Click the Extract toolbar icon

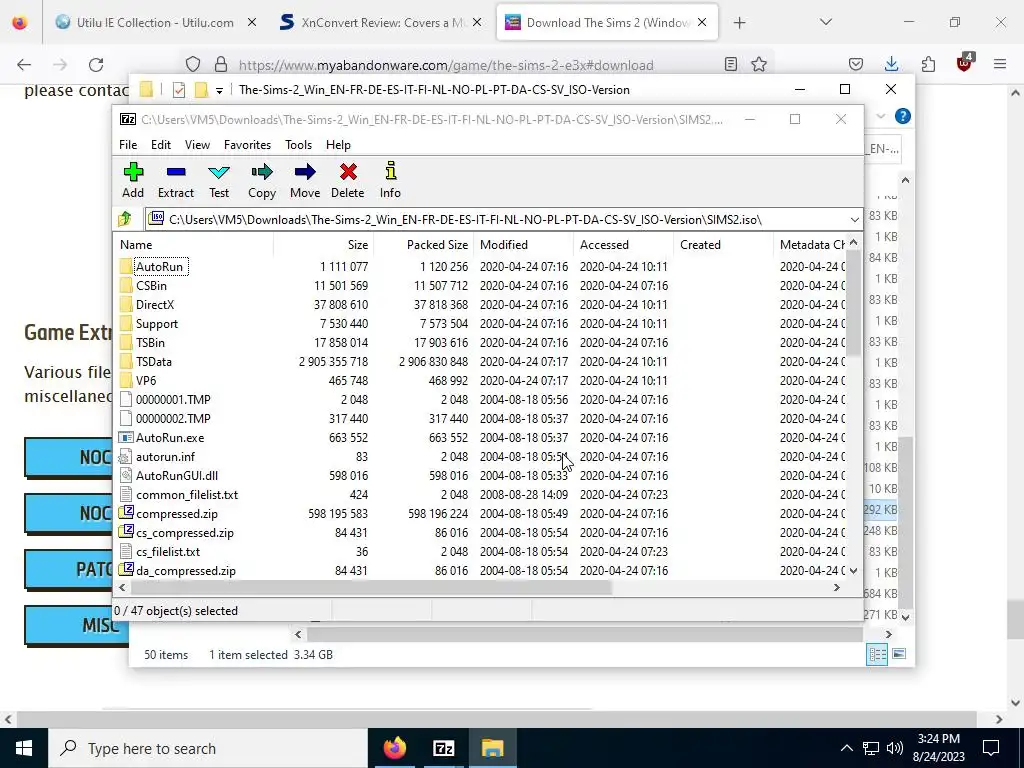pyautogui.click(x=176, y=180)
